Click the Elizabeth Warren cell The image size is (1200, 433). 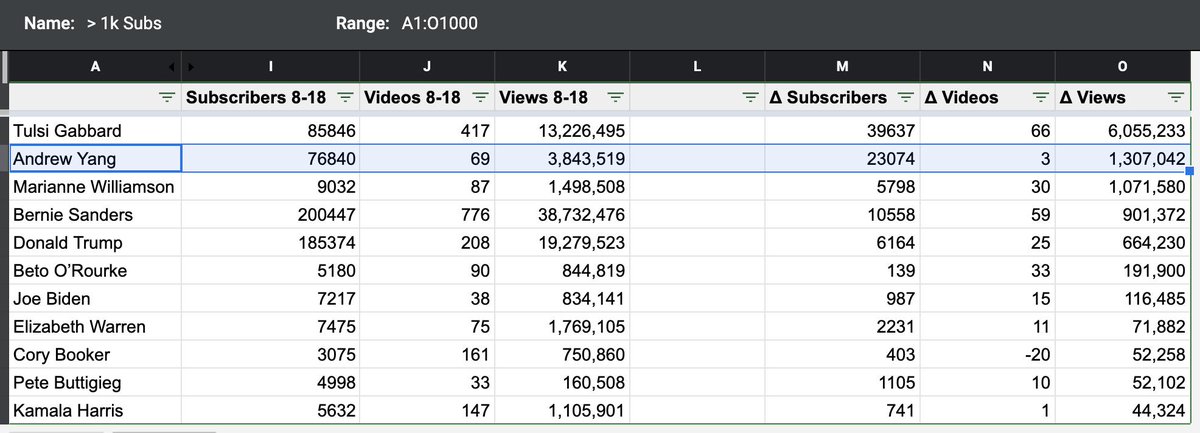tap(96, 327)
